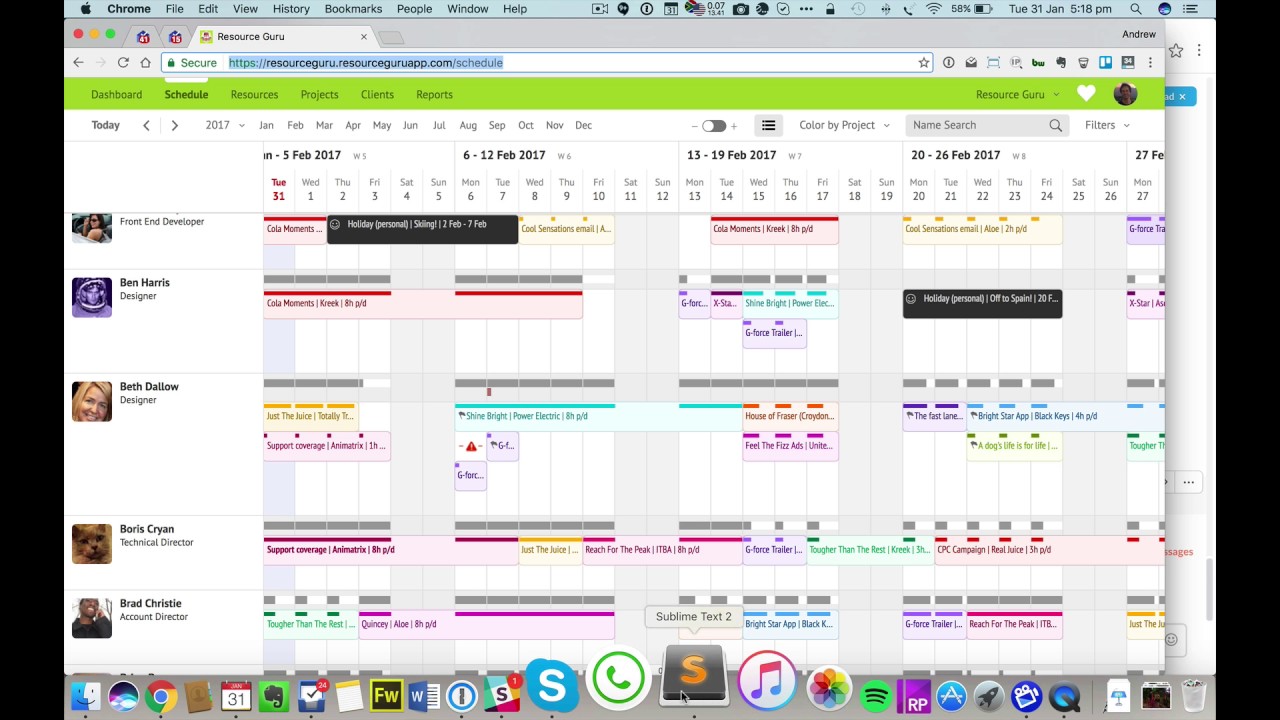Bookmark page with the star icon
The image size is (1280, 720).
pos(923,62)
